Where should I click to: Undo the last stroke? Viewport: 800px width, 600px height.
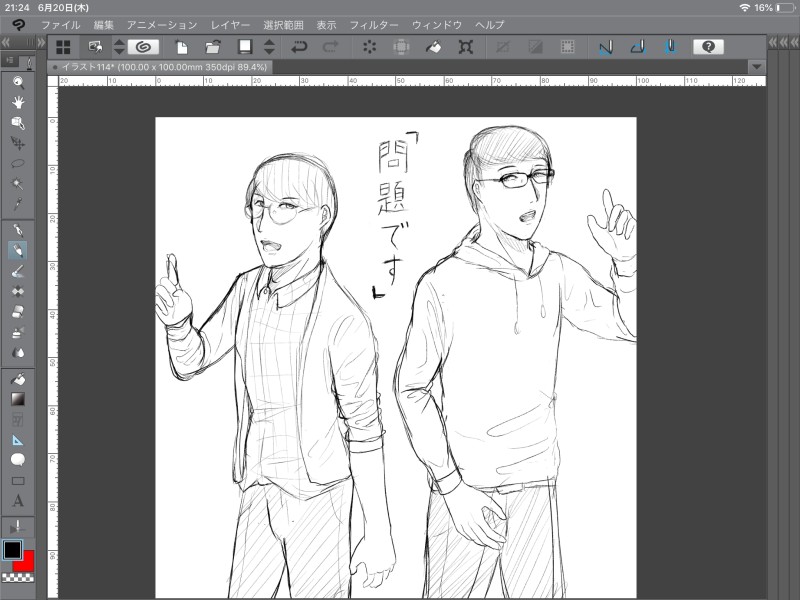(299, 47)
